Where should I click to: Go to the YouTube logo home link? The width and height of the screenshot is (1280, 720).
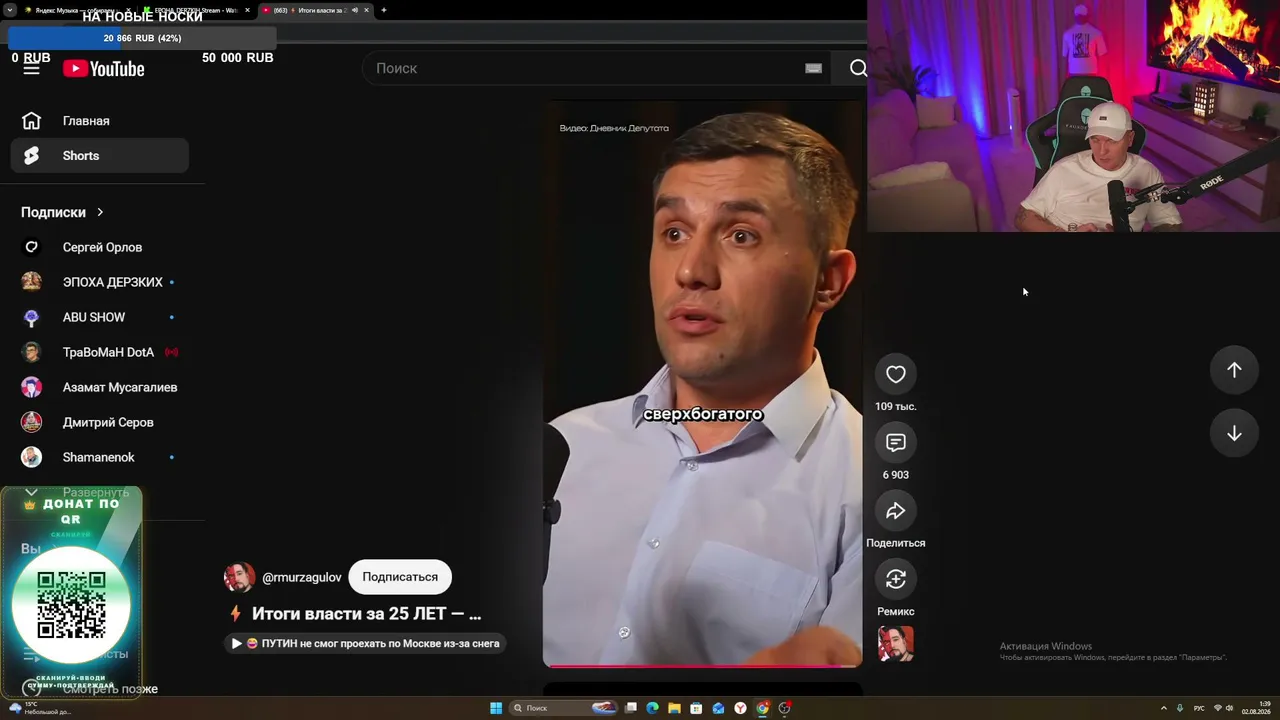click(104, 68)
